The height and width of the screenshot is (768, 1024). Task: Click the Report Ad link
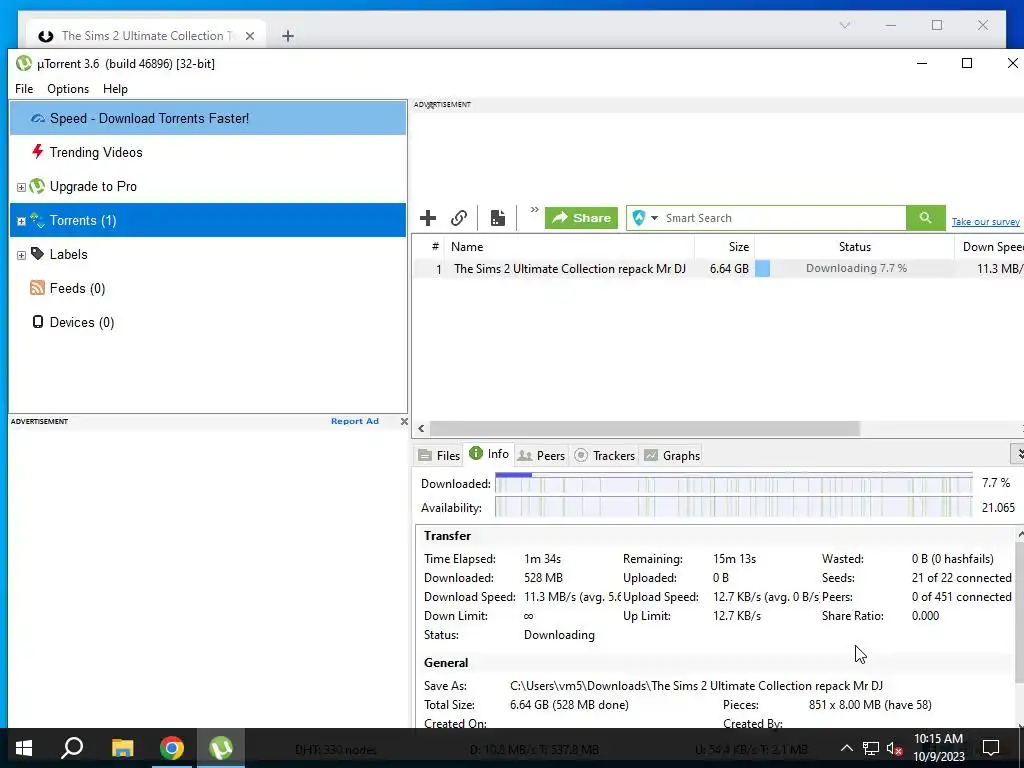point(355,421)
